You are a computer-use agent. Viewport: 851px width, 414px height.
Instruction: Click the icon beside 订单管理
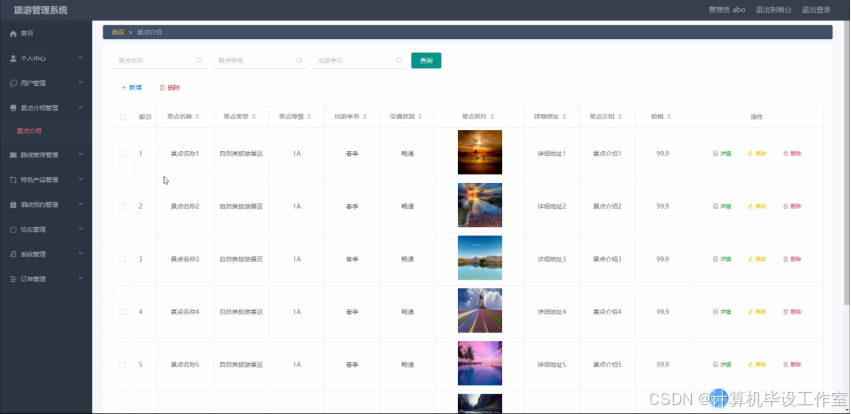(x=14, y=279)
